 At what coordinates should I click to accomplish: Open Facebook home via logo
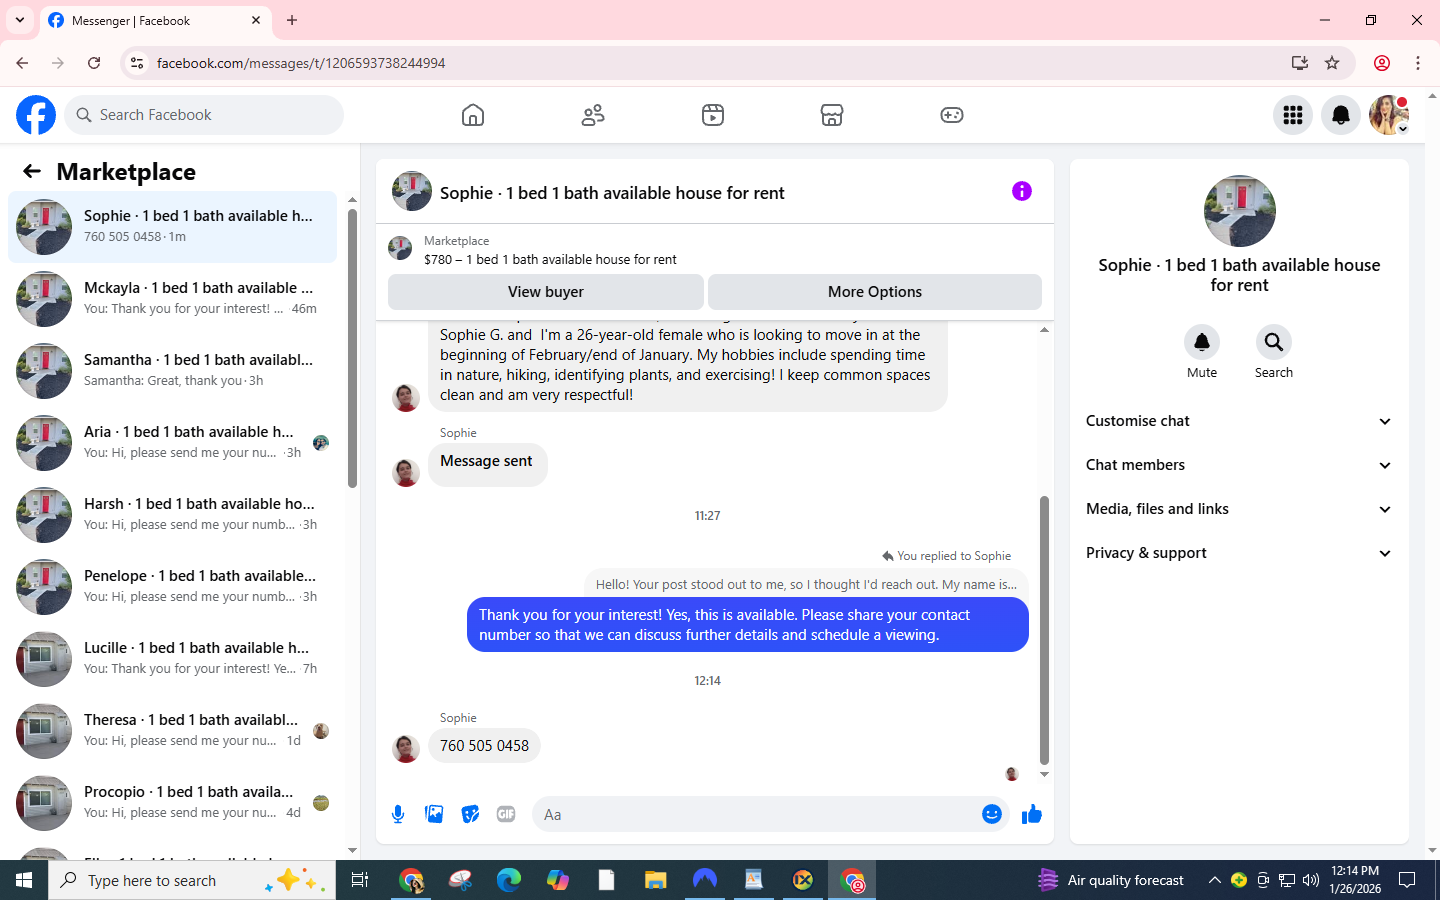pos(36,115)
